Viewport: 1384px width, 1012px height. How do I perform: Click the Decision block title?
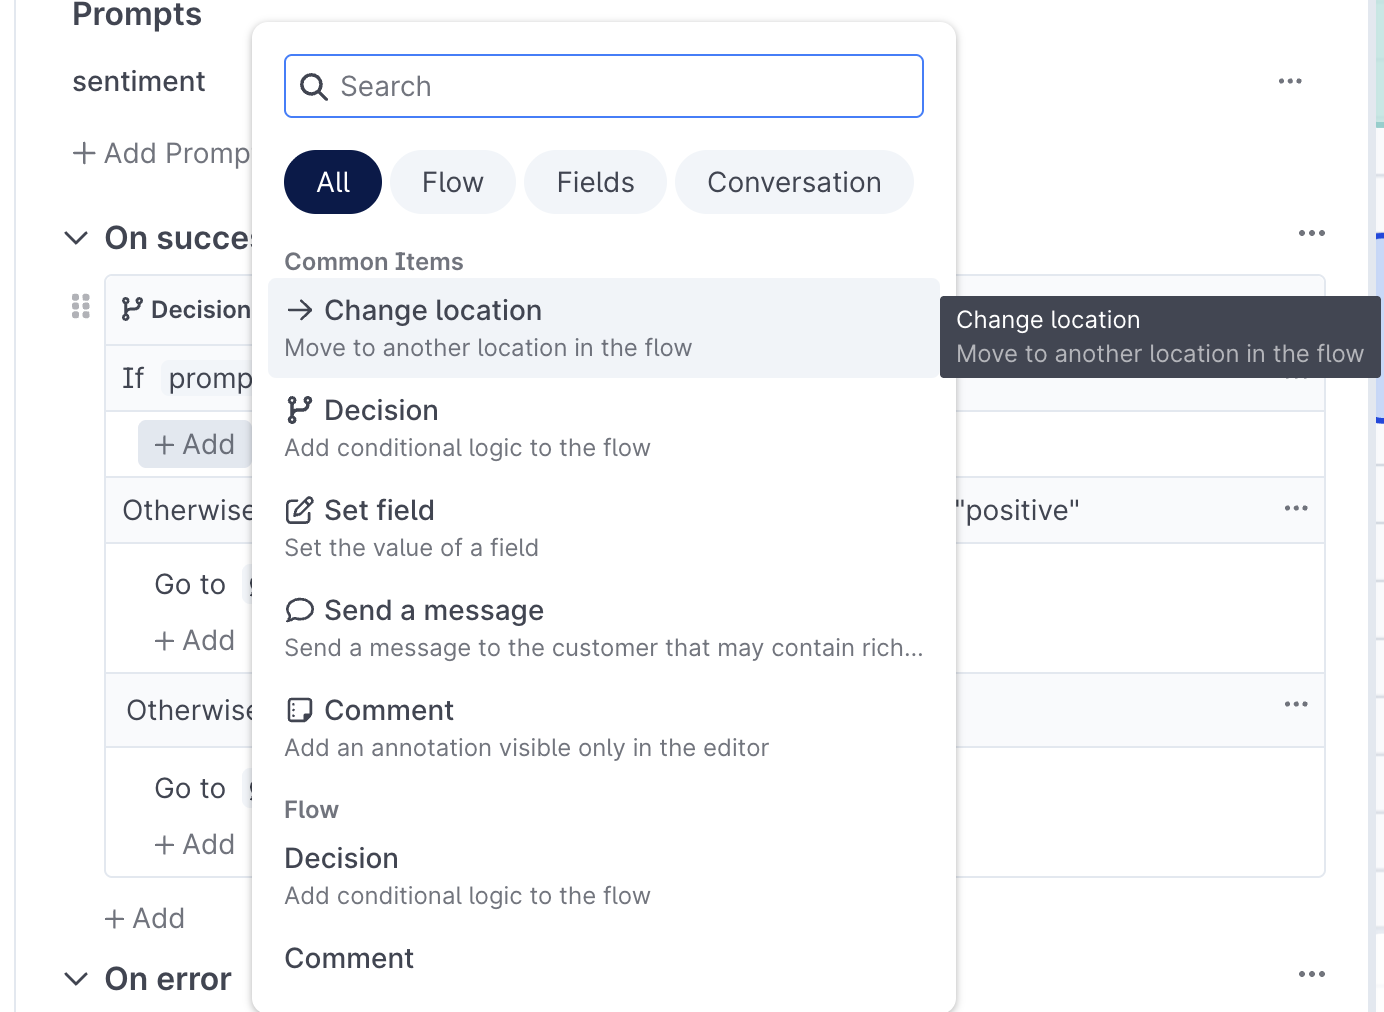(200, 310)
